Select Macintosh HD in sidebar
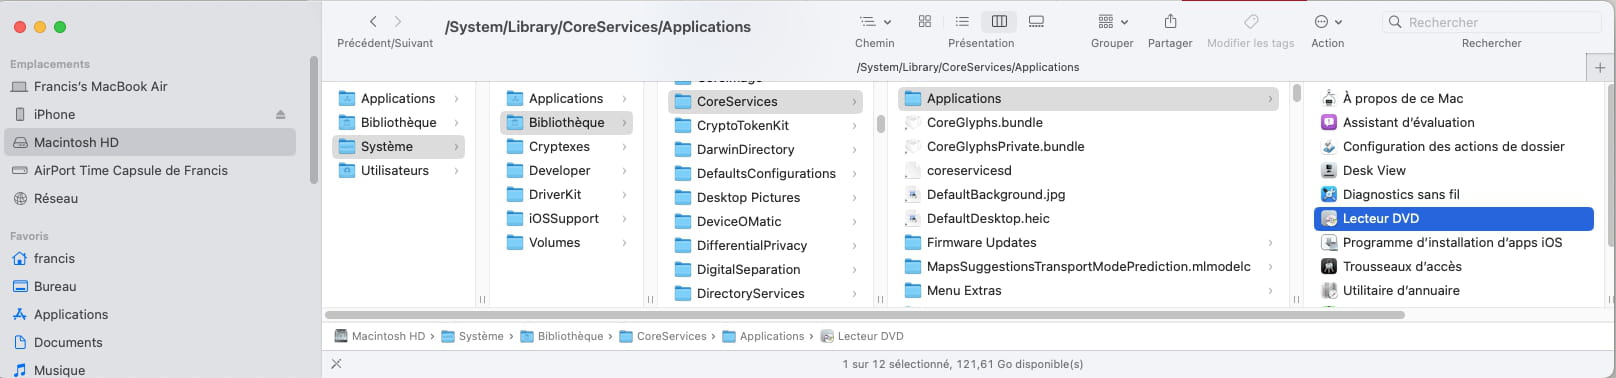This screenshot has height=378, width=1616. [150, 142]
